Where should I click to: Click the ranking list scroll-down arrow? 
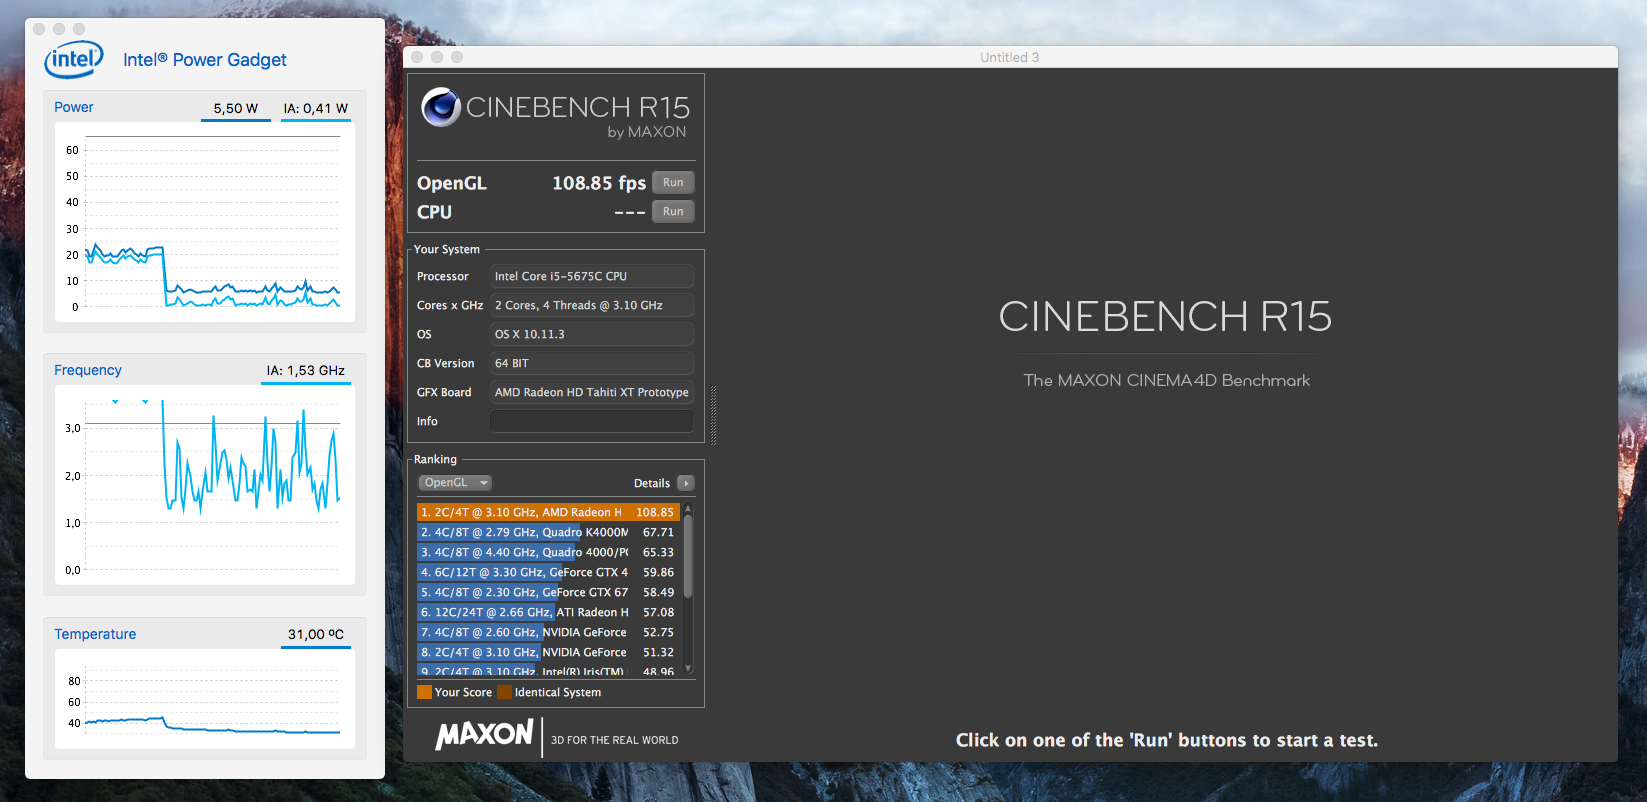pos(688,668)
